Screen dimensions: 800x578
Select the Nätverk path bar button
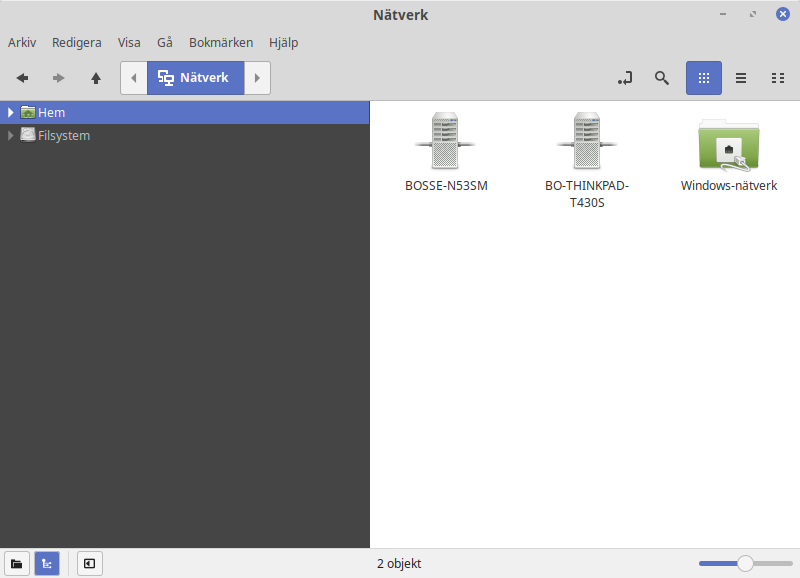pos(195,78)
